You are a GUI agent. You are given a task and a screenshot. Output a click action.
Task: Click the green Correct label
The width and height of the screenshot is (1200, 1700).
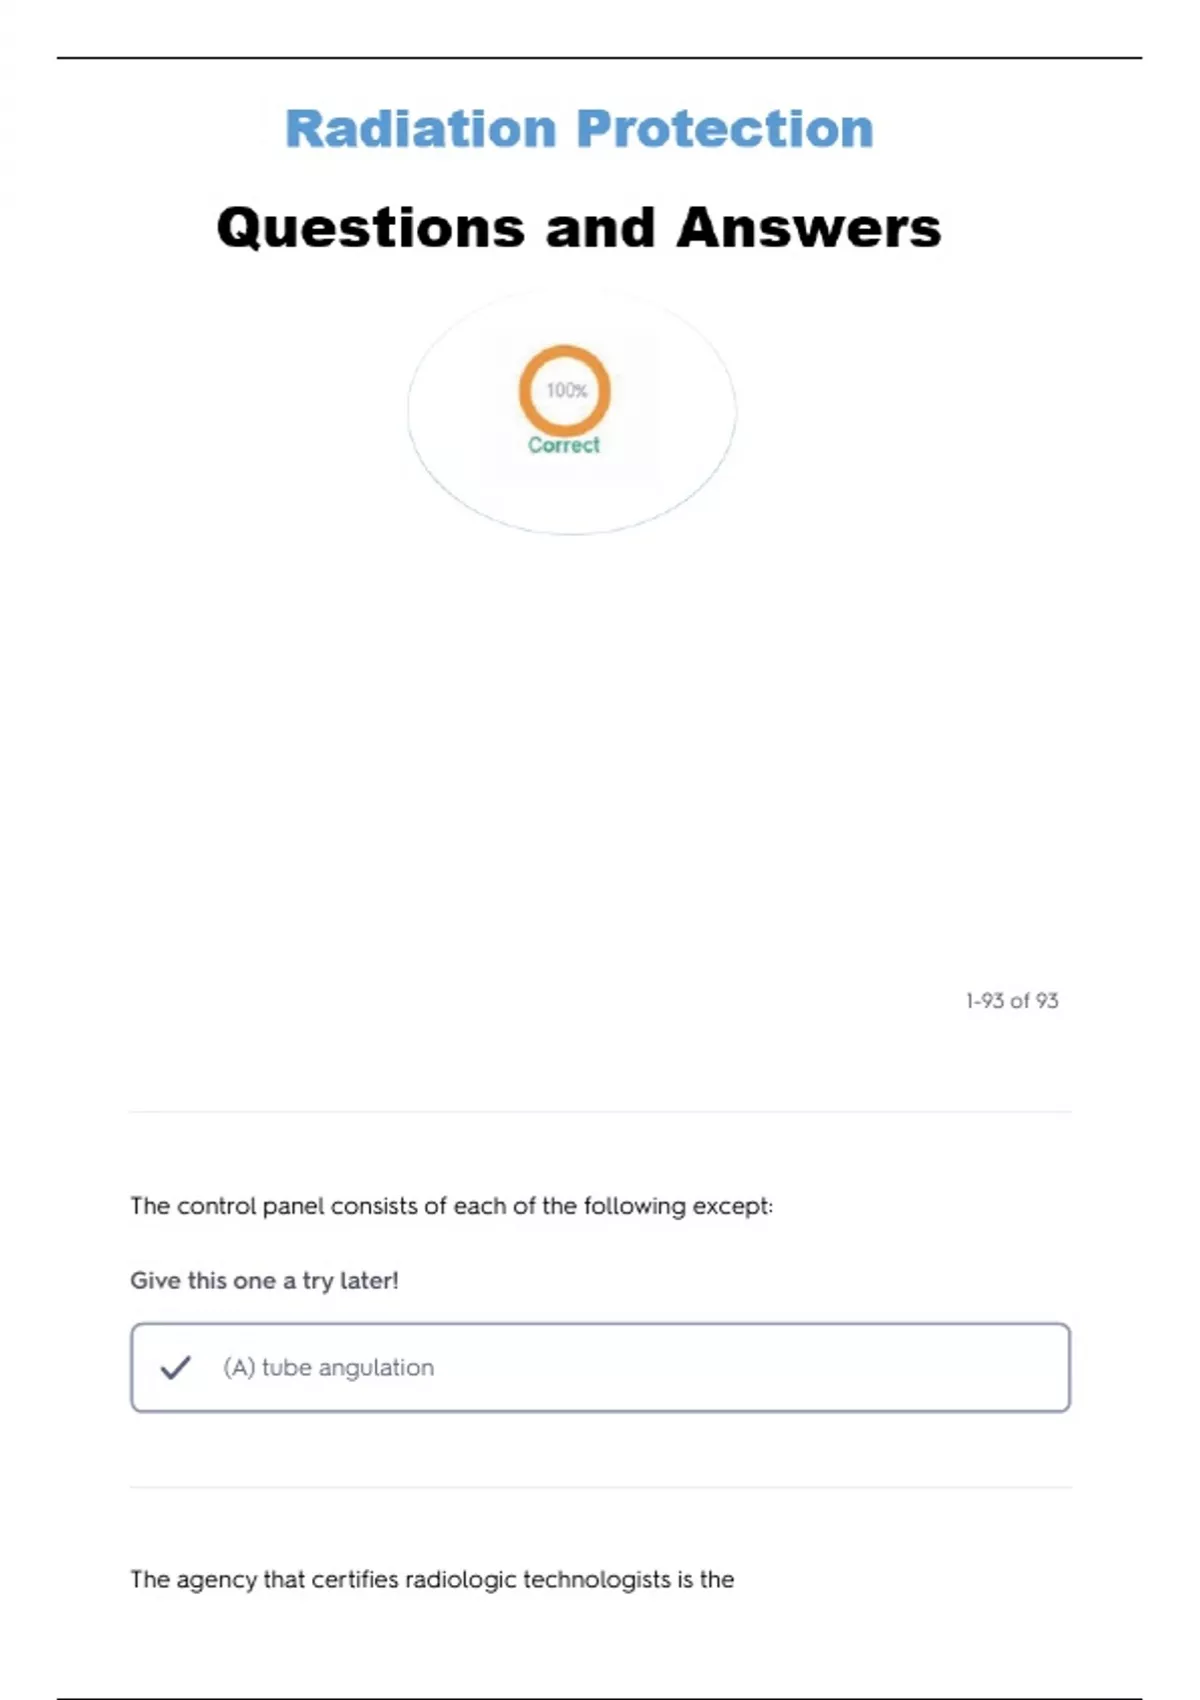pos(564,445)
